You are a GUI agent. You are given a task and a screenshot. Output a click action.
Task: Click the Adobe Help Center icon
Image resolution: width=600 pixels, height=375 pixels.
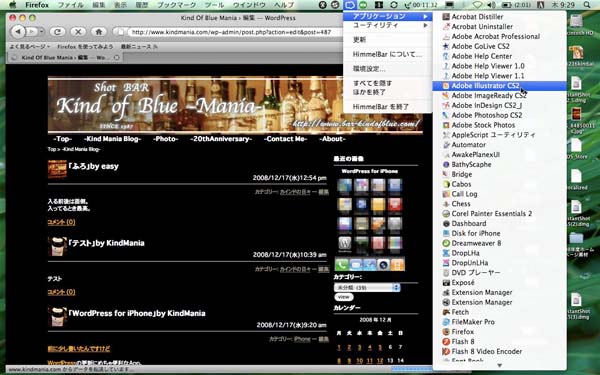tap(446, 56)
